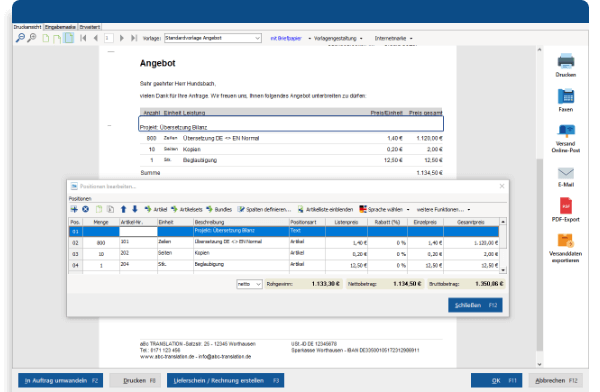600x392 pixels.
Task: Delete position with the blue X icon
Action: [x=86, y=209]
